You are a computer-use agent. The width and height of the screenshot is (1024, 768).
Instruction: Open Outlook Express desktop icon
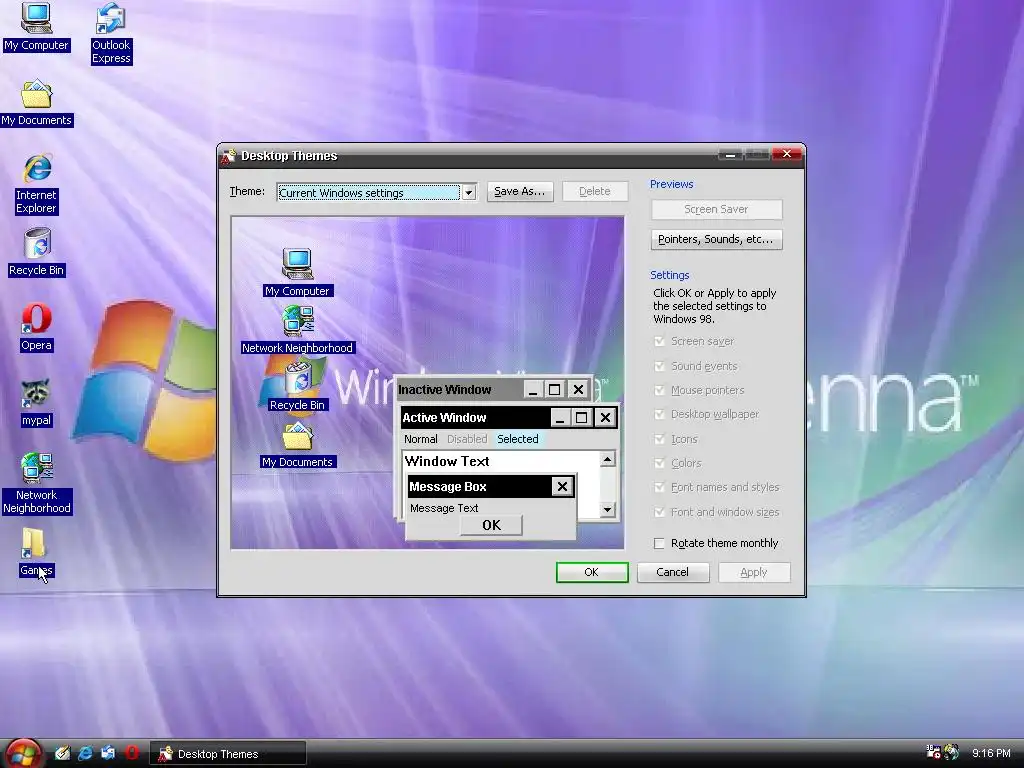tap(111, 34)
